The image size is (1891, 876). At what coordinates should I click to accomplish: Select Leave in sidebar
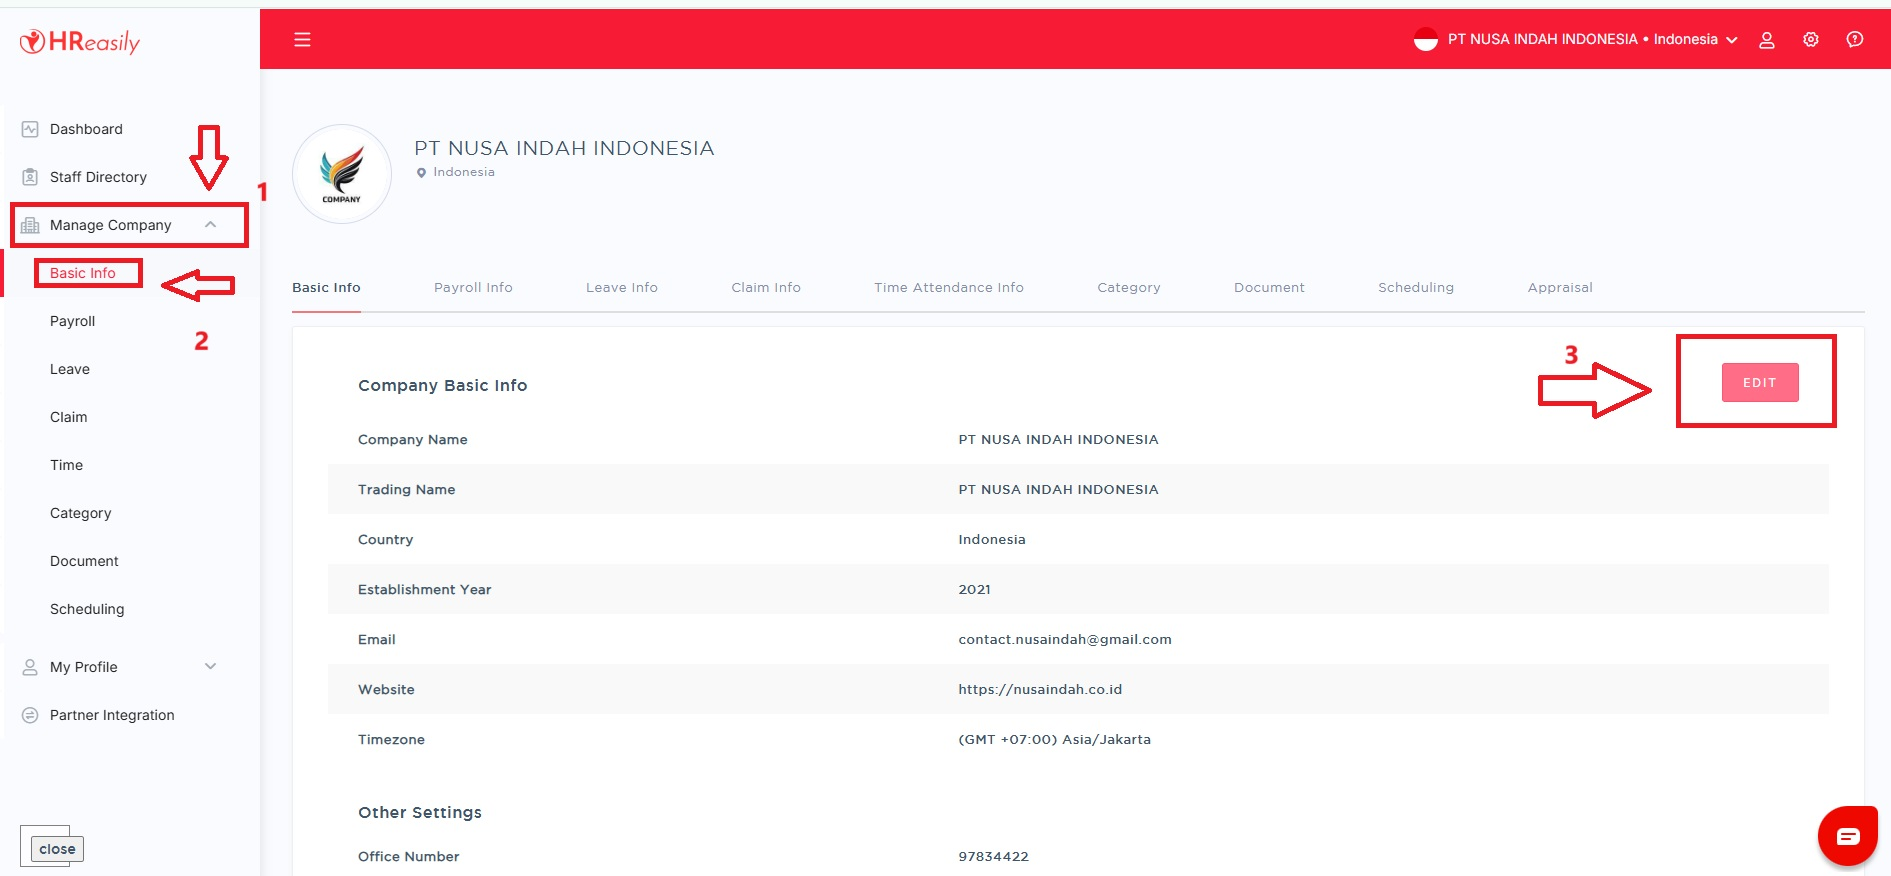[70, 369]
